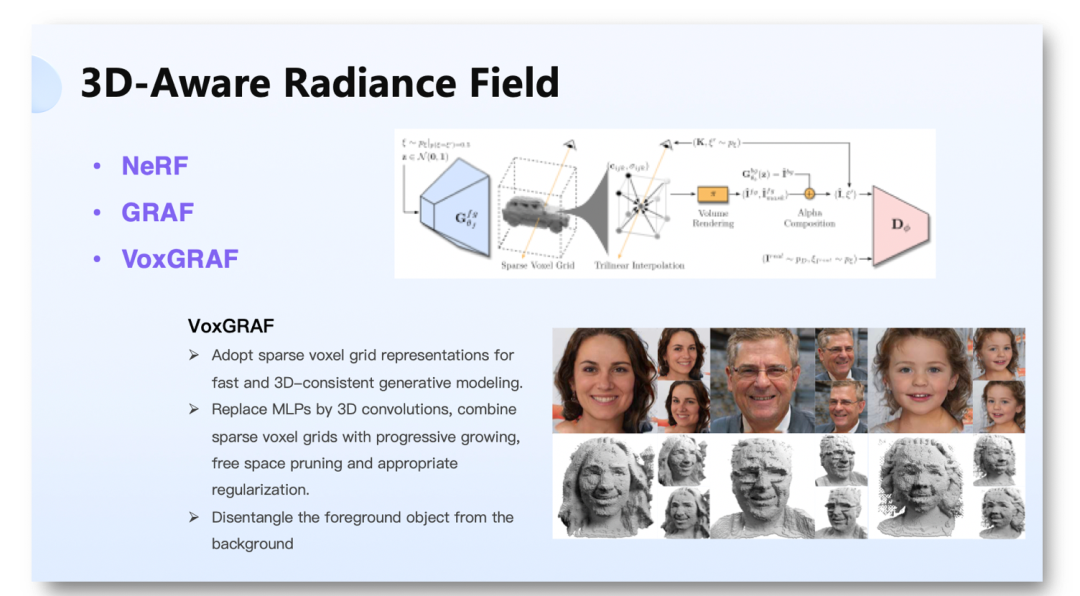
Task: Click the 'Replace MLPs by 3D convolutions, combine' line
Action: coord(364,409)
